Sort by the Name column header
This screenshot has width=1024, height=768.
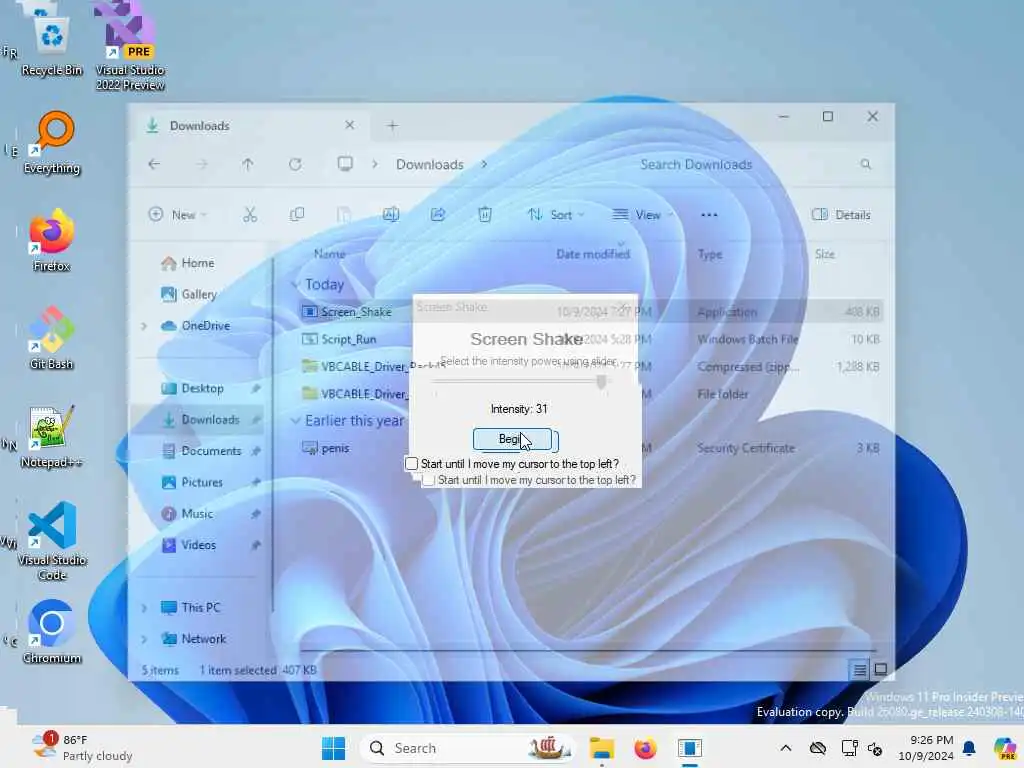click(330, 254)
